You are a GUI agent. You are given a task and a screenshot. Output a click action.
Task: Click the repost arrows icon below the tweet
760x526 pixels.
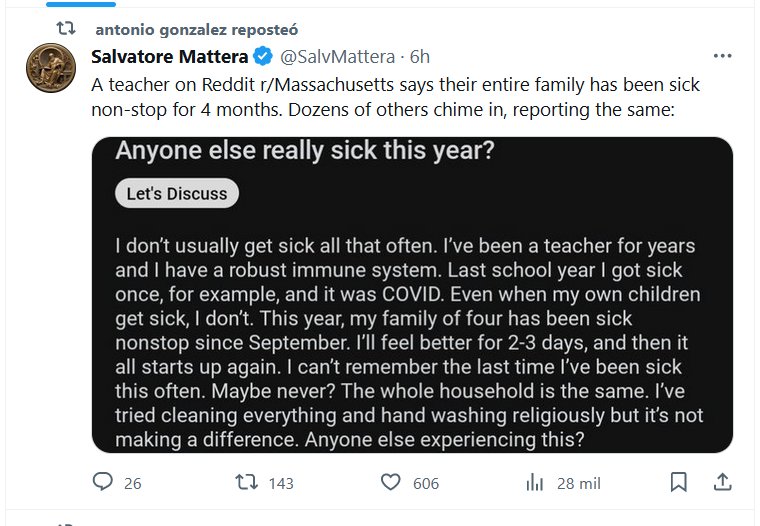coord(246,482)
